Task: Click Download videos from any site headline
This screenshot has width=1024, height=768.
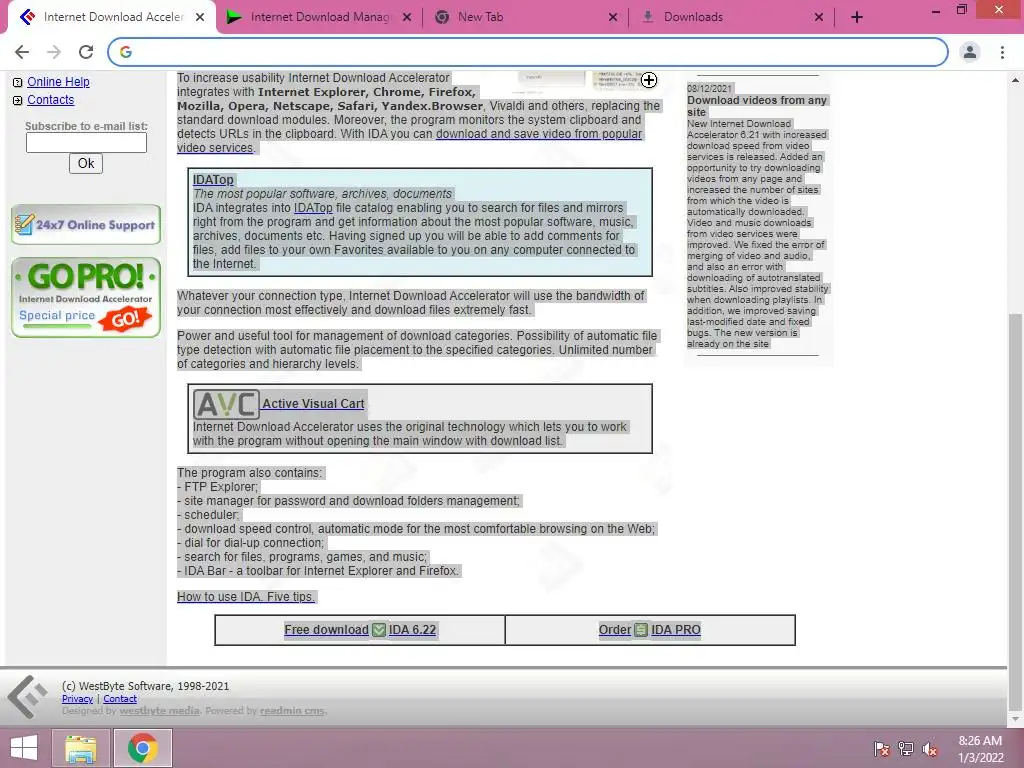Action: 756,106
